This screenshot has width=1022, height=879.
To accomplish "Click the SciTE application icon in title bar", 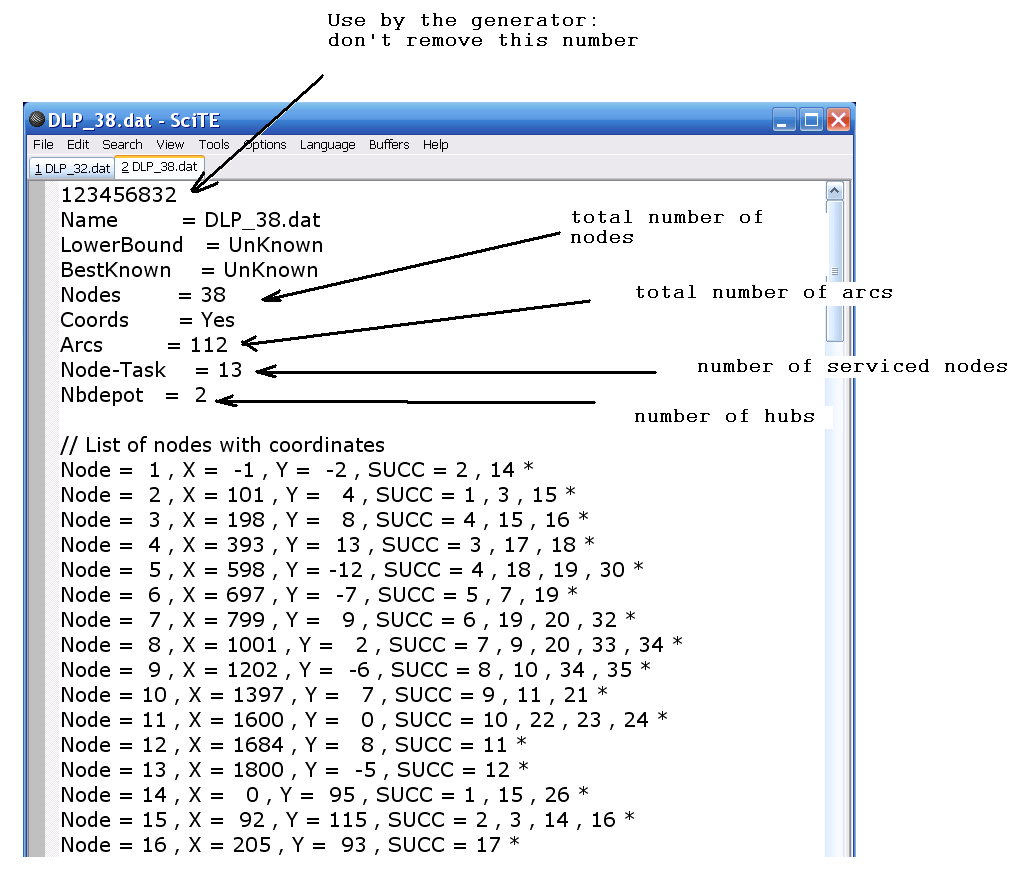I will (38, 119).
